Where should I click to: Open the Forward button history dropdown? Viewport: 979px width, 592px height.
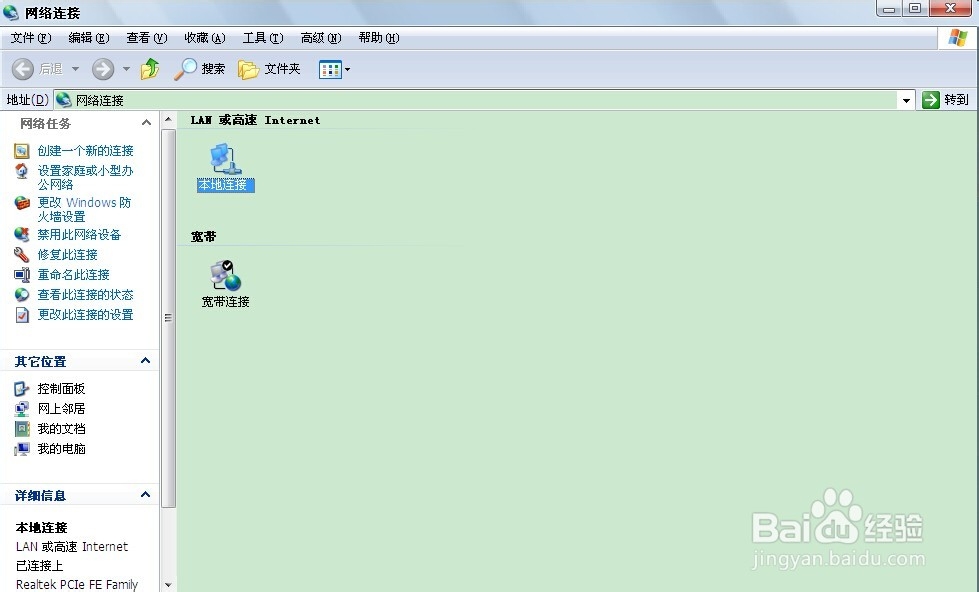126,69
